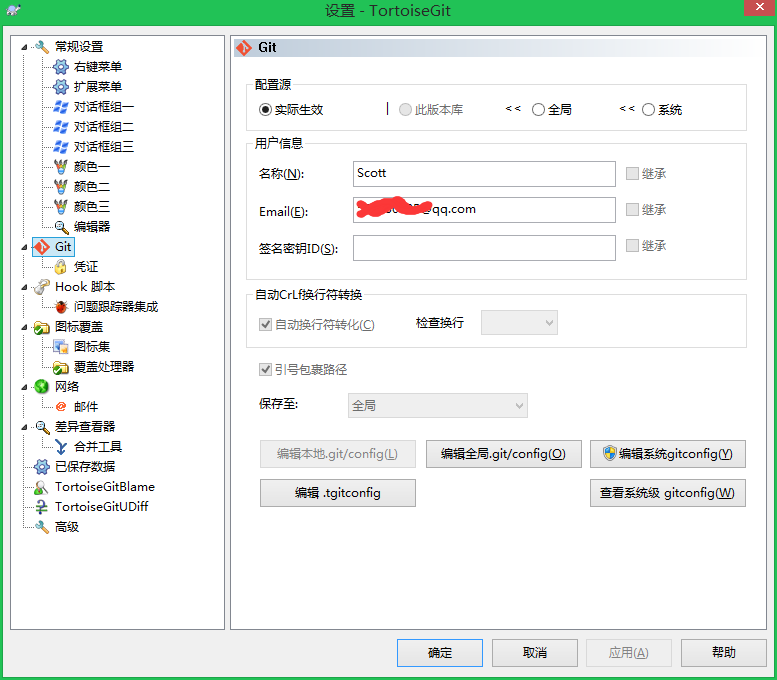The width and height of the screenshot is (777, 680).
Task: Click the bug icon for issue tracker integration
Action: [x=61, y=307]
